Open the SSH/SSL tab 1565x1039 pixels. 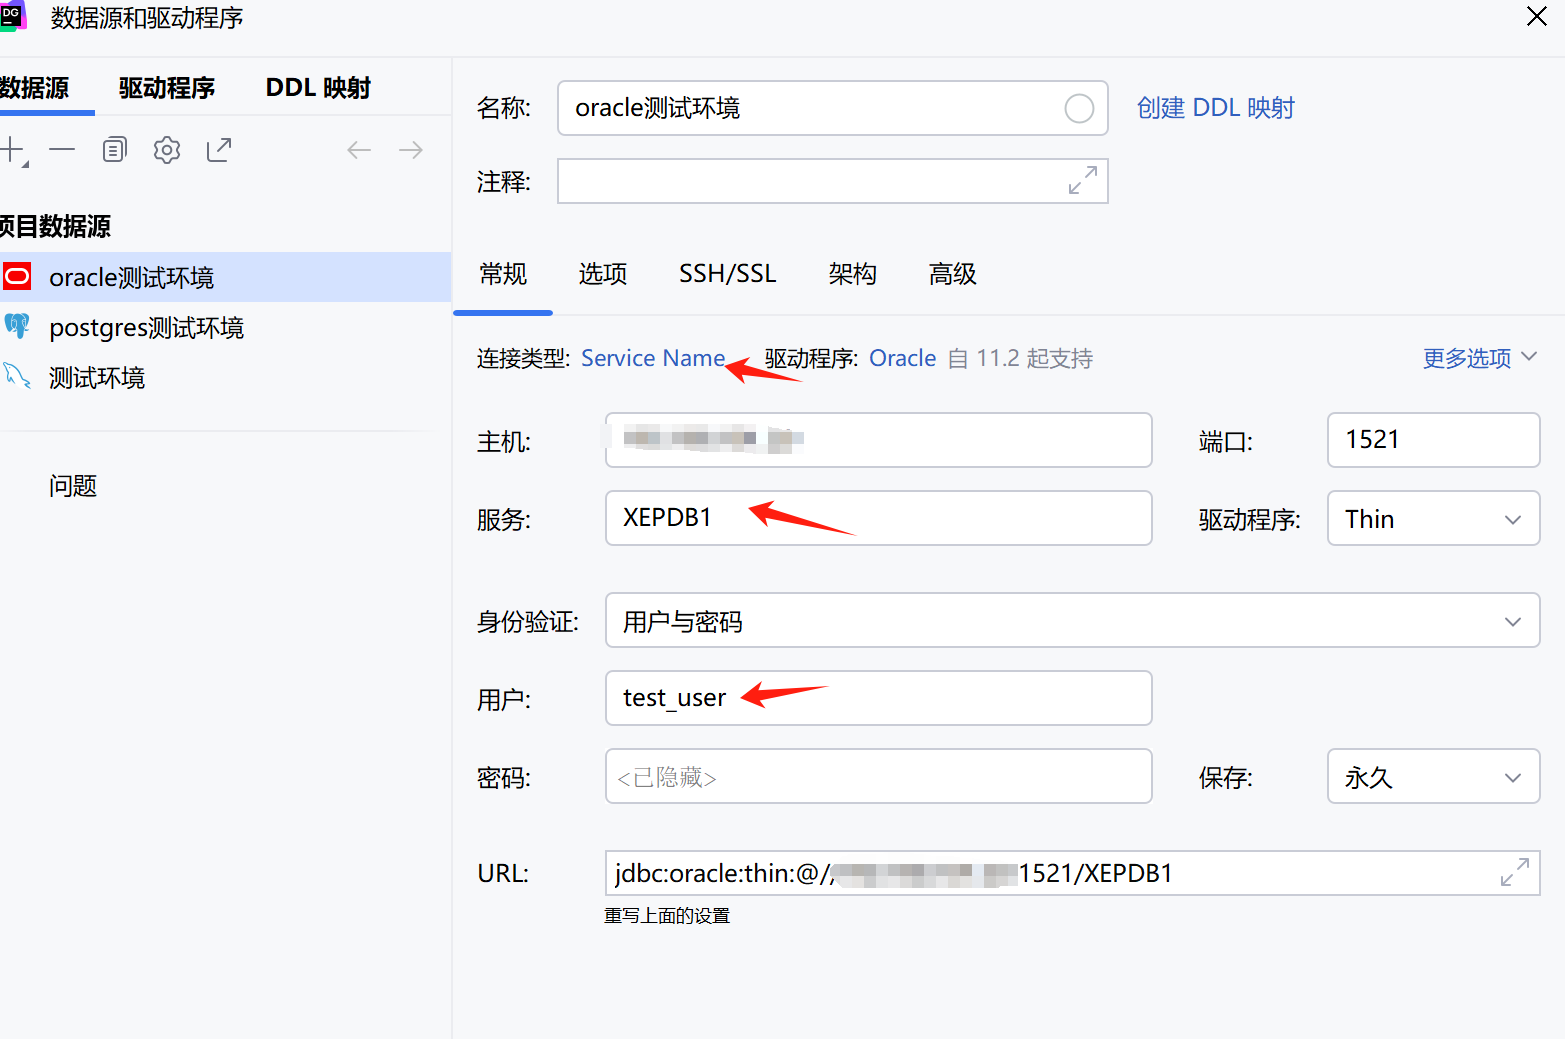click(728, 274)
